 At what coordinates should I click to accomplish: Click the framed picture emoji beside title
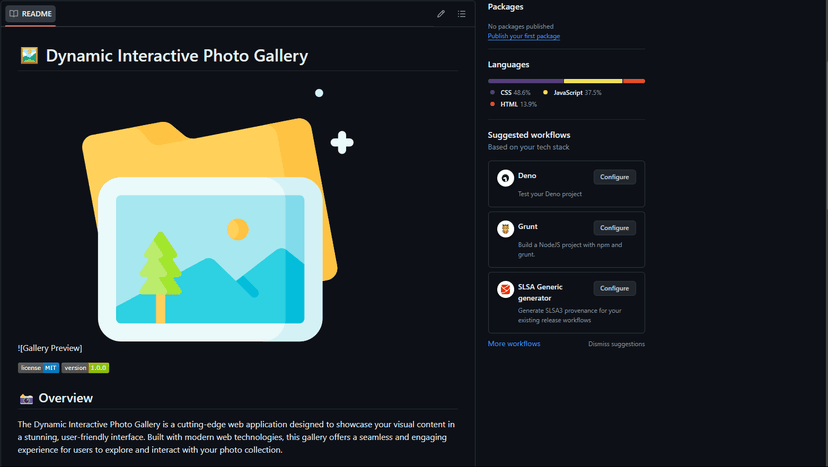click(x=30, y=55)
